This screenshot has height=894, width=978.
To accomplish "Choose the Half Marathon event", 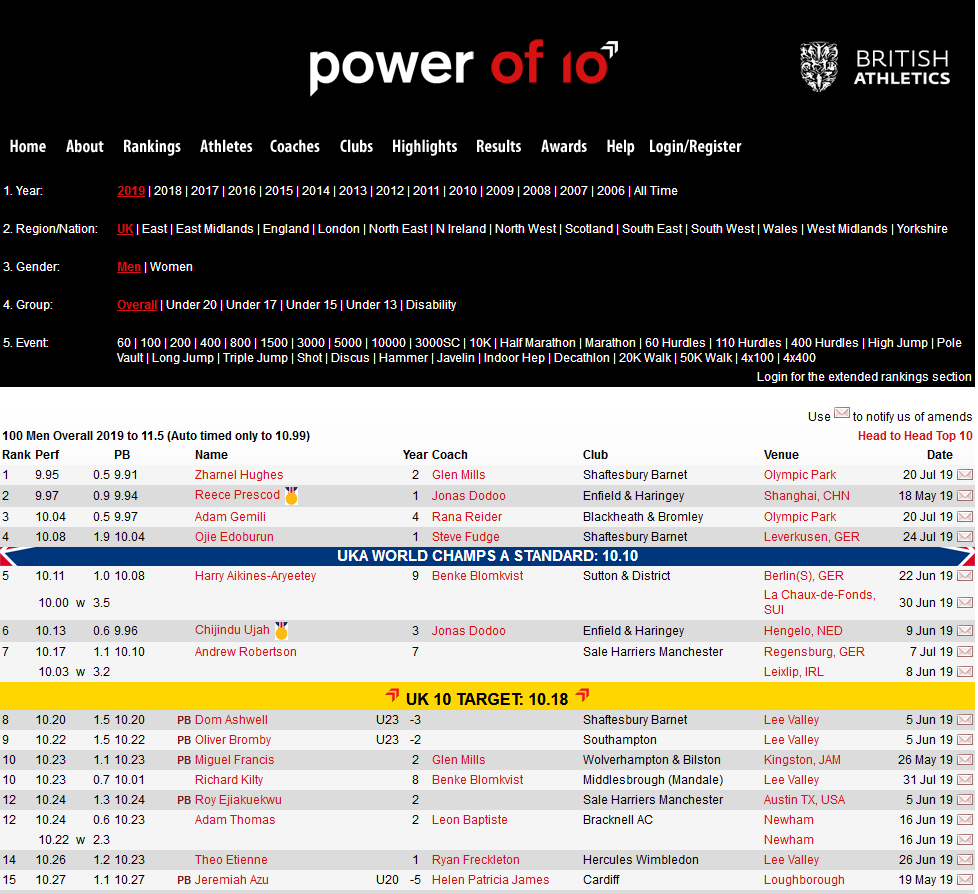I will pos(538,343).
